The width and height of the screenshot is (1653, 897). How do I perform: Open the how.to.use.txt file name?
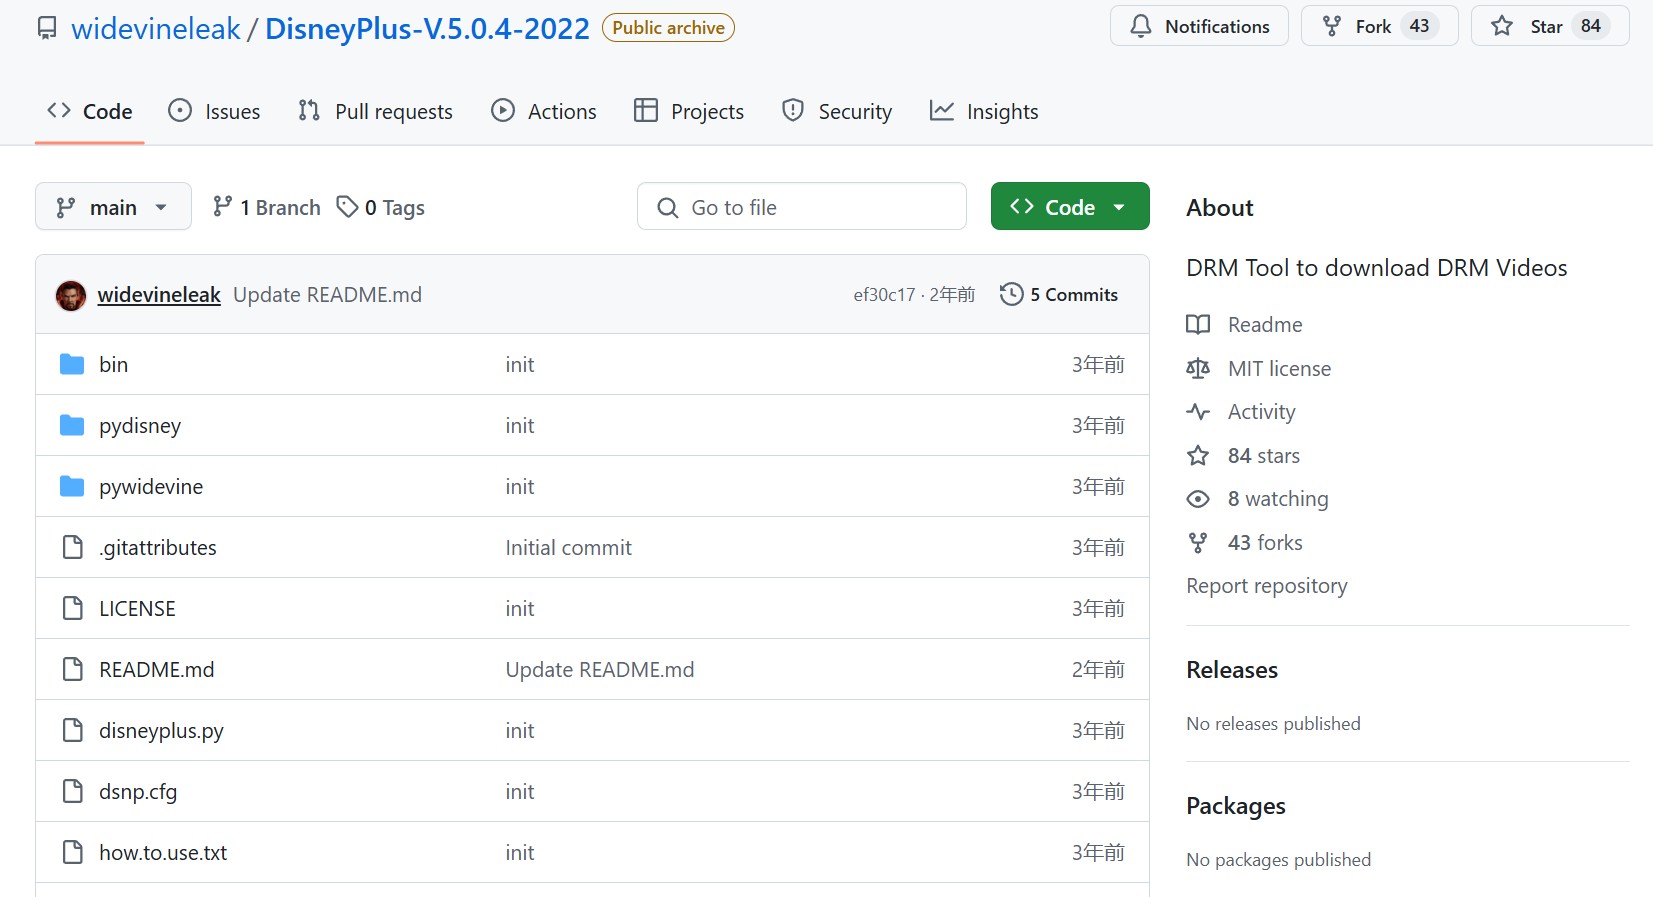click(x=163, y=852)
